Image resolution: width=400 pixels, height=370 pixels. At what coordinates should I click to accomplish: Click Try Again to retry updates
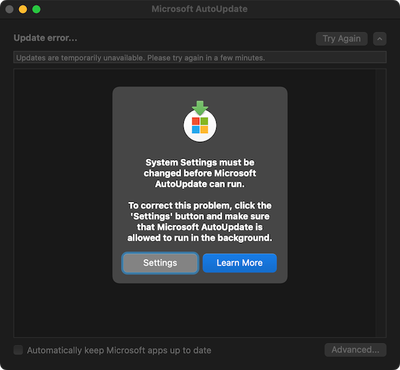(342, 39)
